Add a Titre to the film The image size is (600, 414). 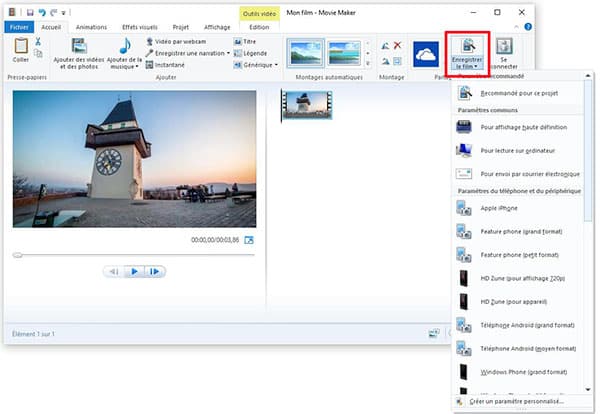tap(245, 41)
